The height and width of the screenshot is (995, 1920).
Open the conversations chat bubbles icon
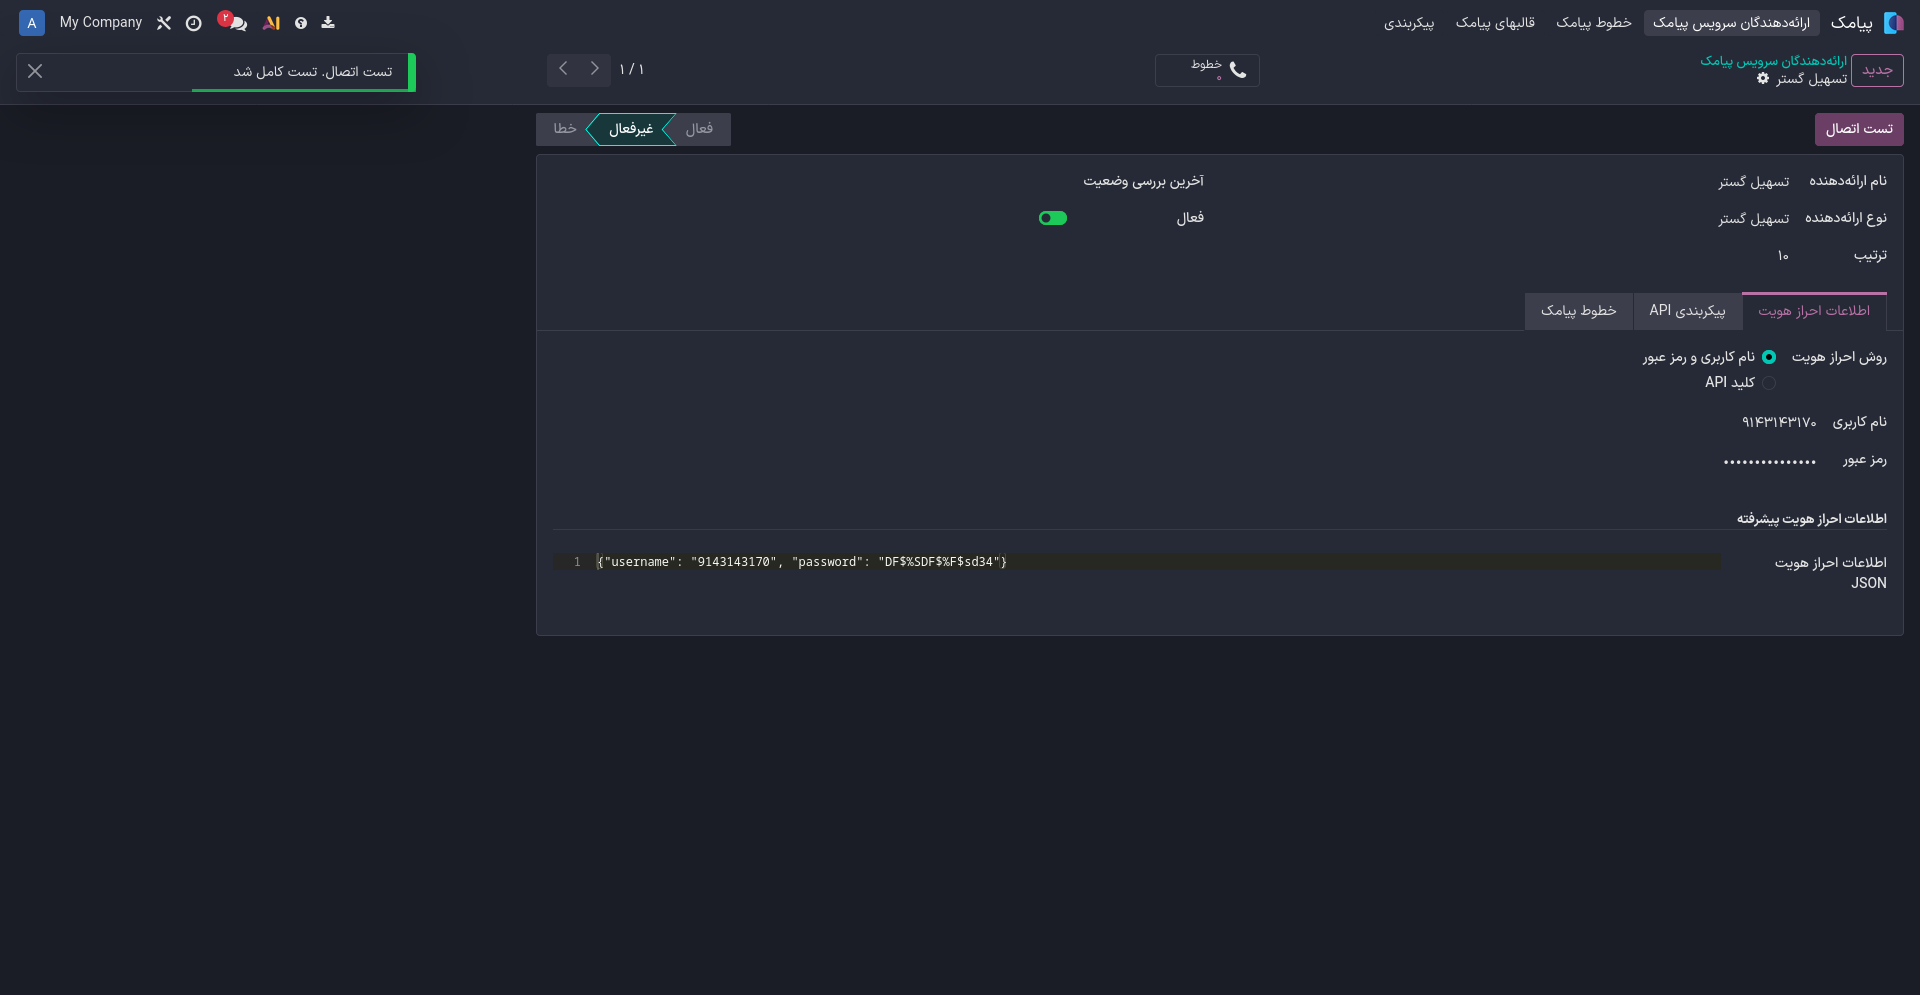[x=236, y=23]
